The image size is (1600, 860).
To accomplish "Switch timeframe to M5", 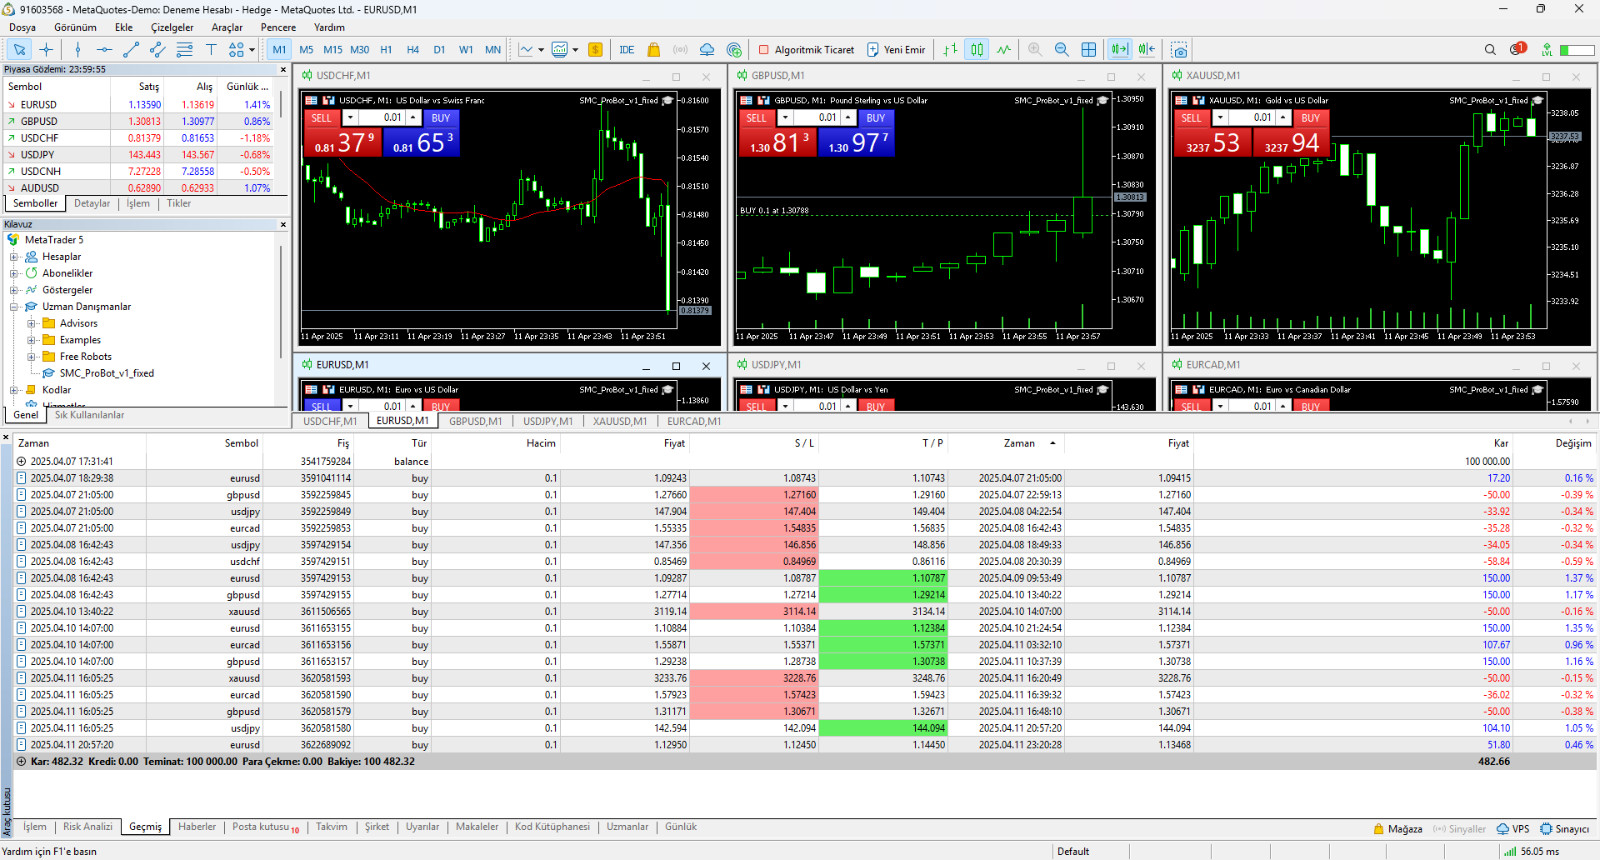I will tap(306, 49).
